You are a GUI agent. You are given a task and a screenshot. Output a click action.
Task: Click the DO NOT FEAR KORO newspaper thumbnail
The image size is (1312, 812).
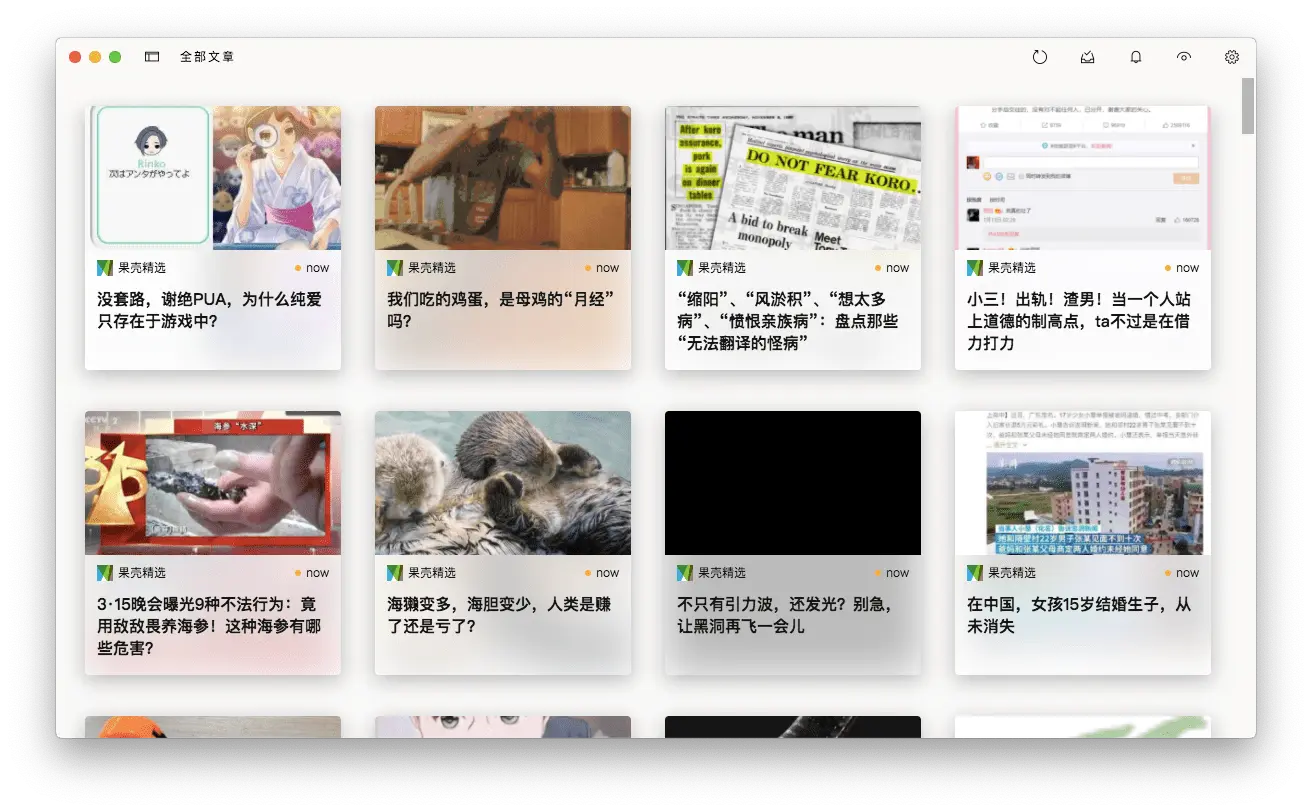point(792,178)
